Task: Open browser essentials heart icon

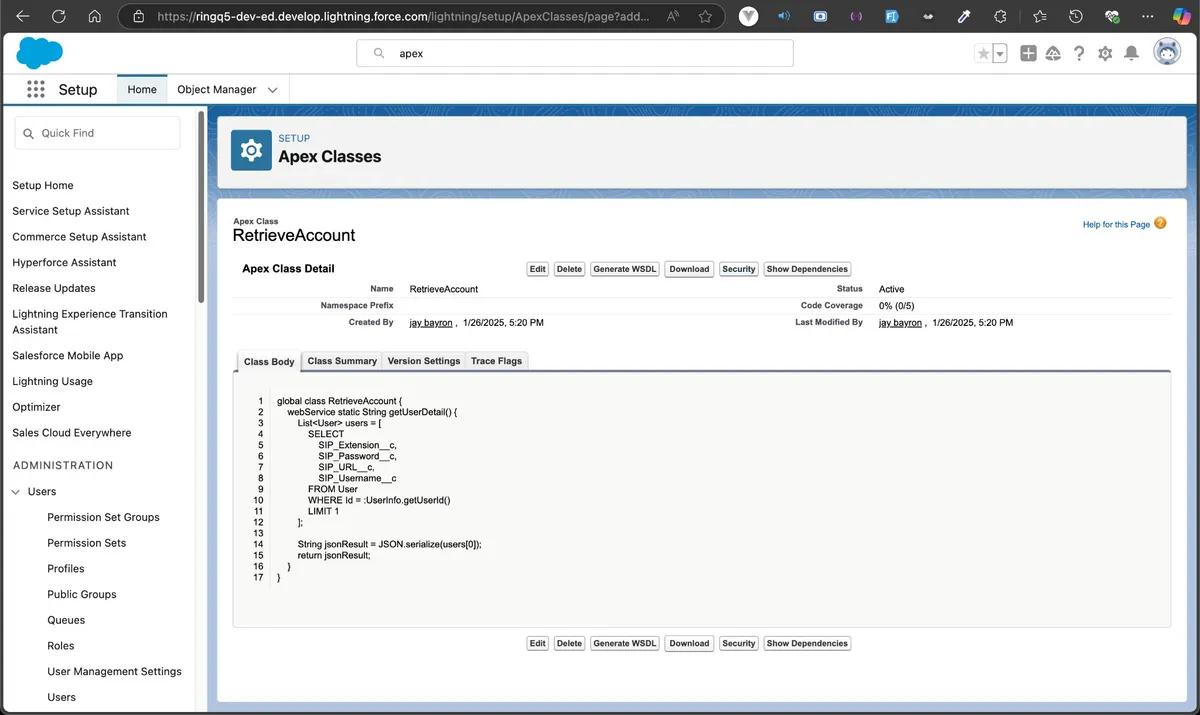Action: 1111,17
